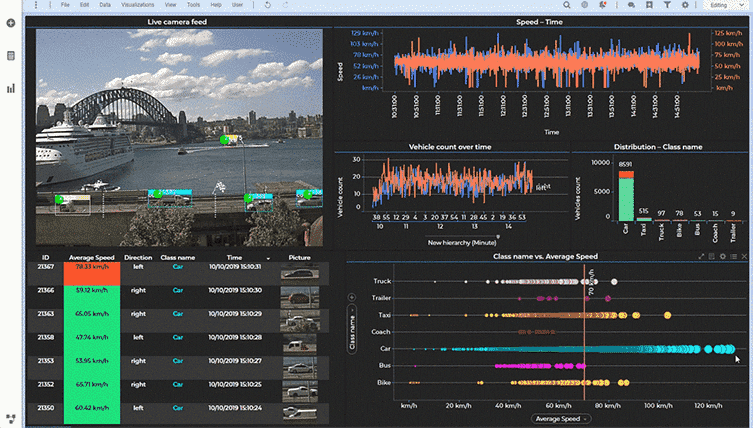Click the Taxi bar labeled 515

(644, 219)
